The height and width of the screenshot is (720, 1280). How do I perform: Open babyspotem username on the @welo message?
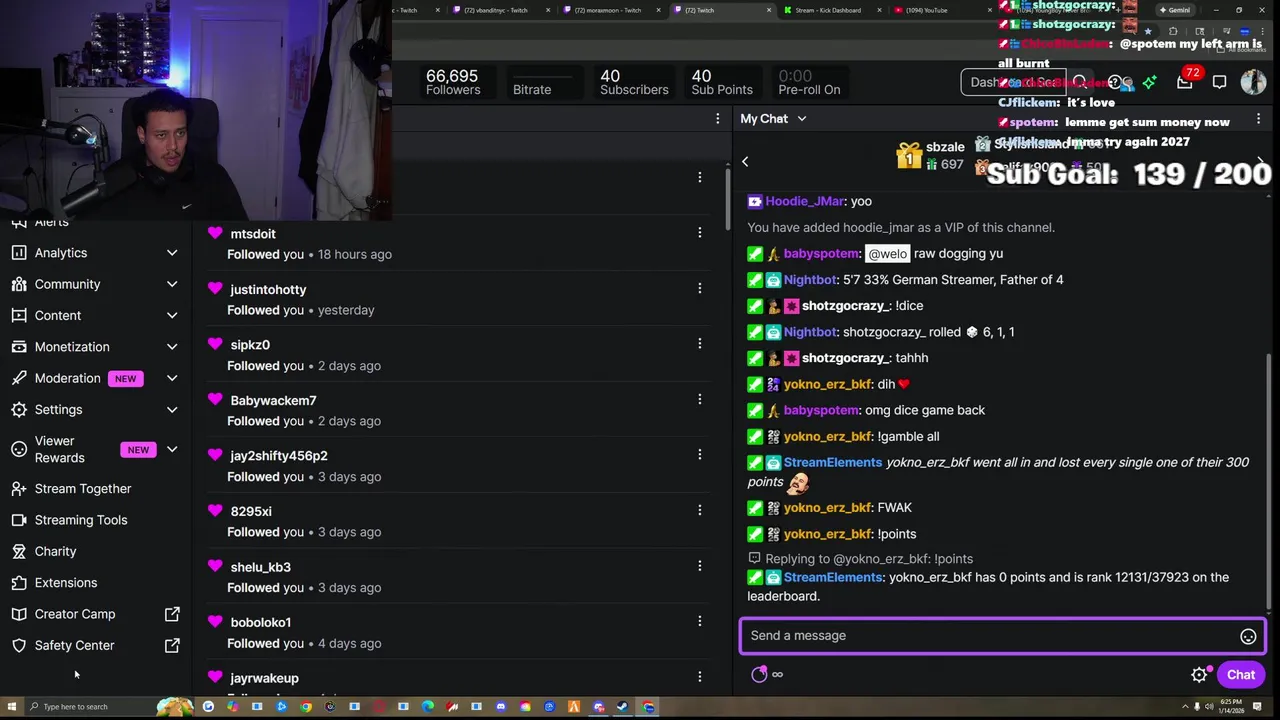point(821,254)
